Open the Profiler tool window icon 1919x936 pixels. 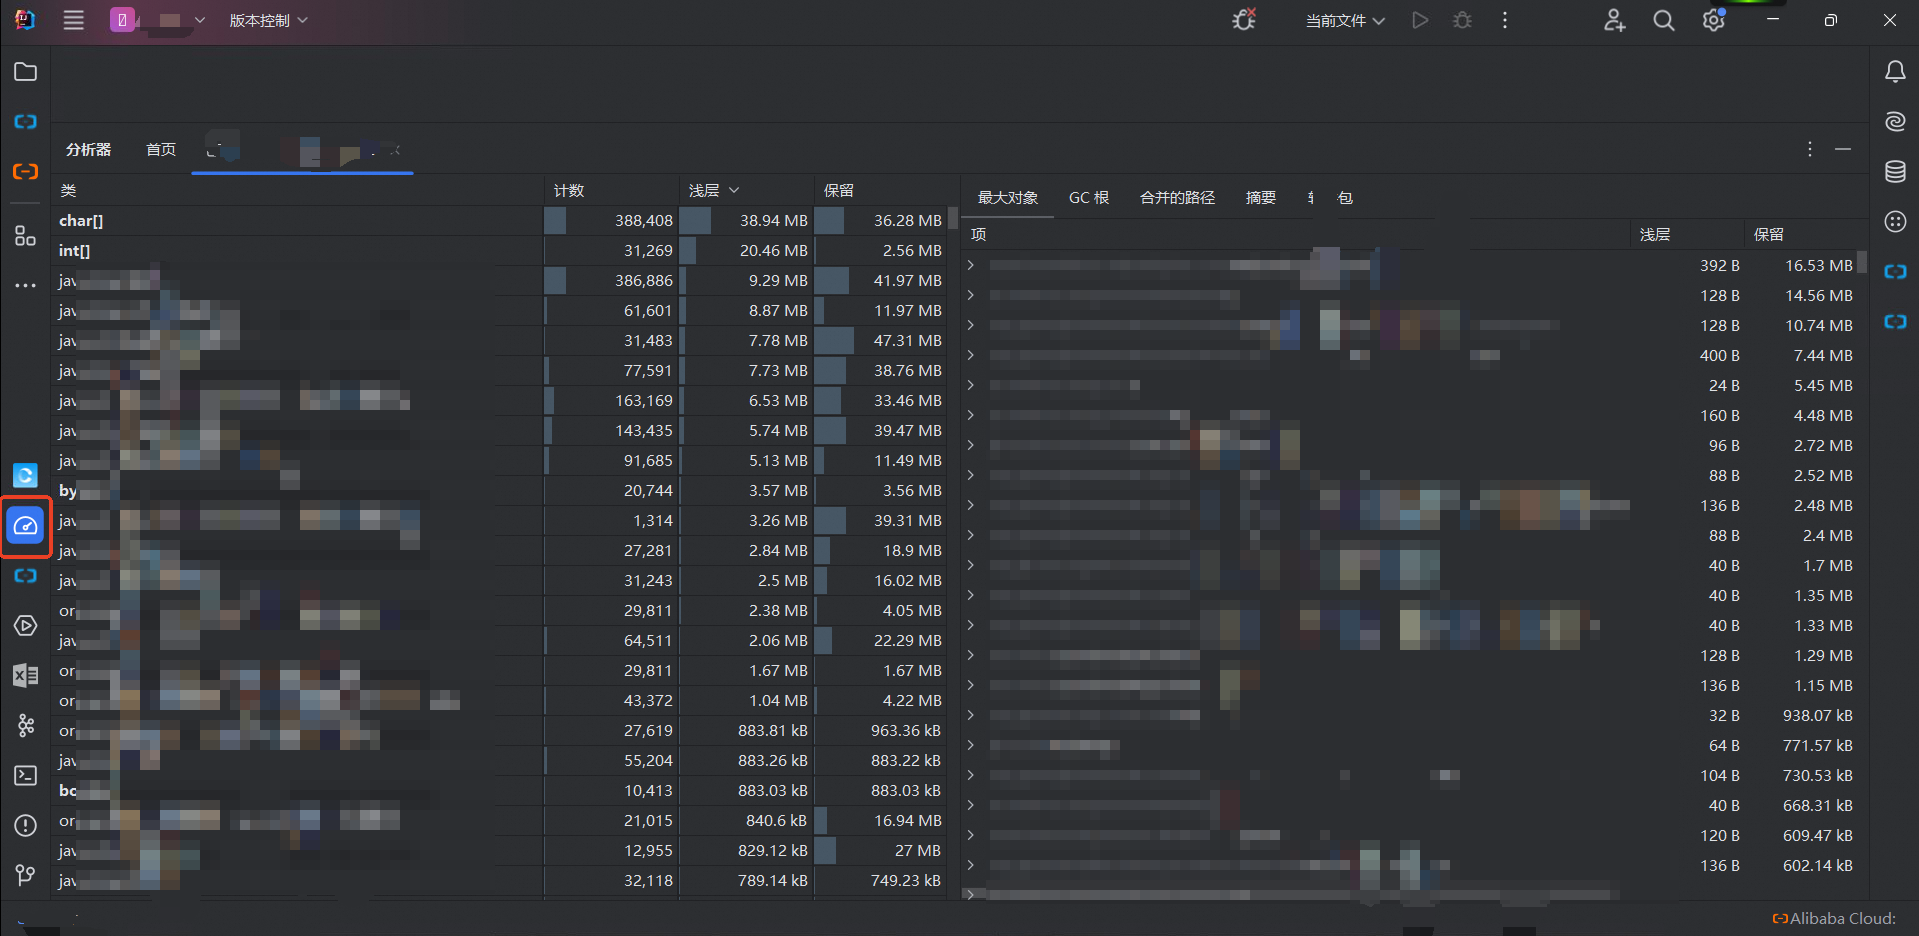pos(26,526)
